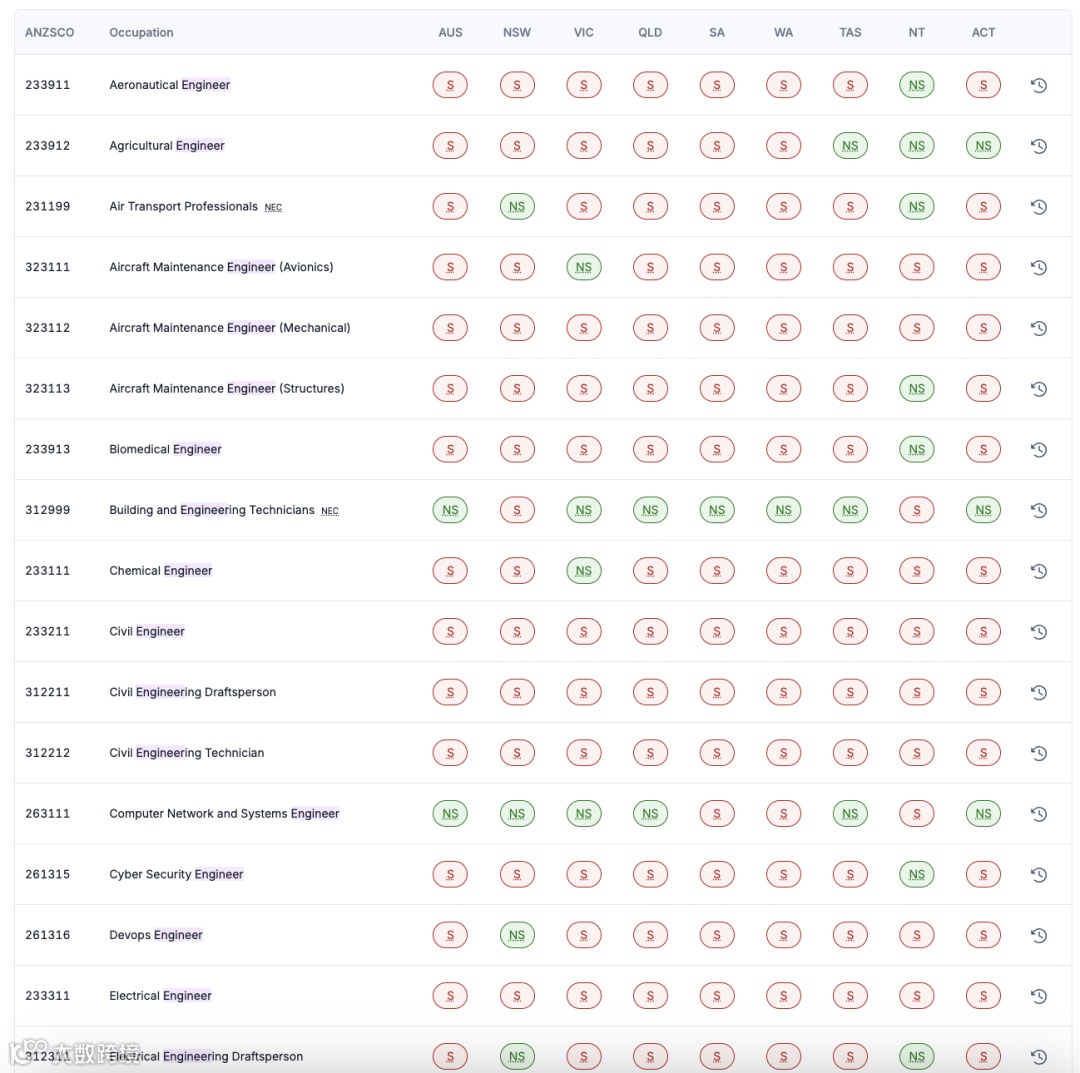
Task: Click the Cyber Security Engineer occupation name
Action: (176, 874)
